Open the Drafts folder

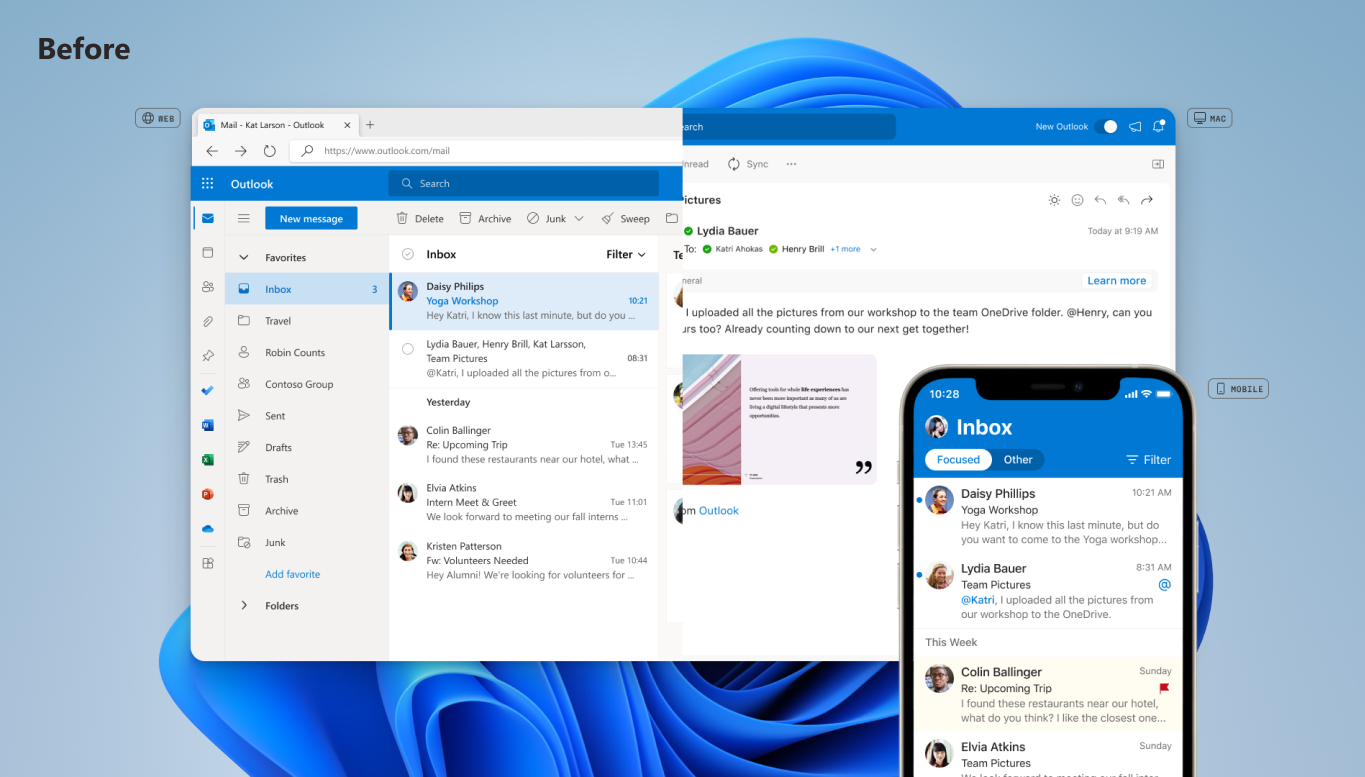pos(306,447)
